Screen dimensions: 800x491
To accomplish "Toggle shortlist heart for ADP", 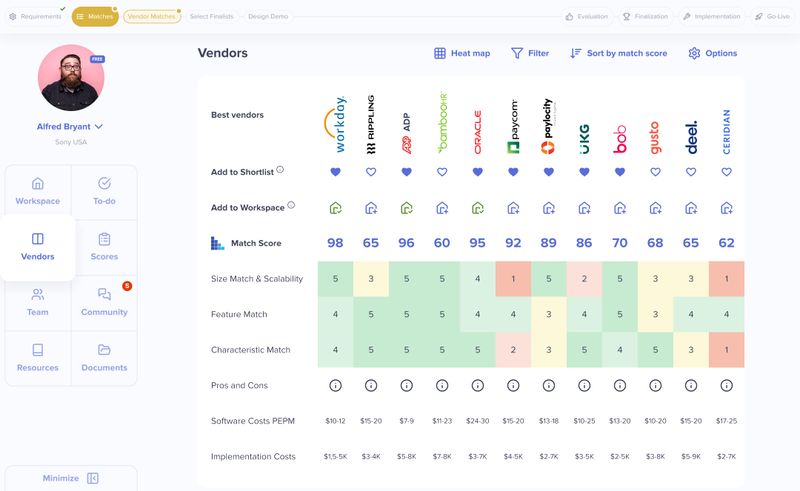I will (x=407, y=172).
